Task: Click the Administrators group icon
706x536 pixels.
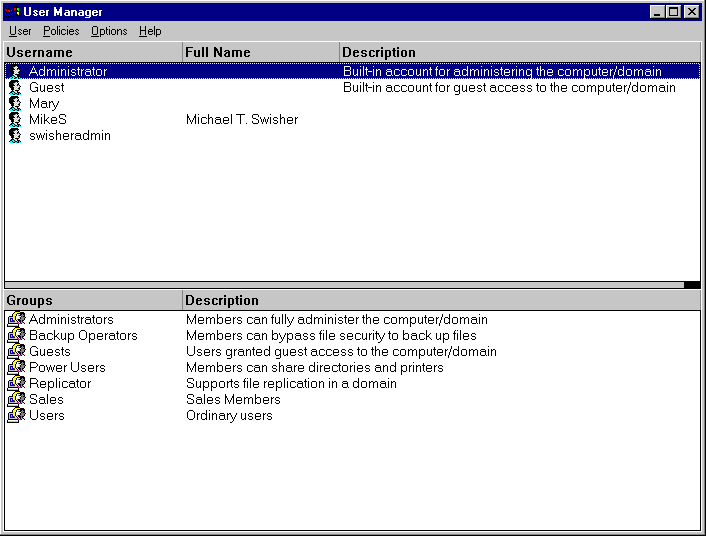Action: 17,319
